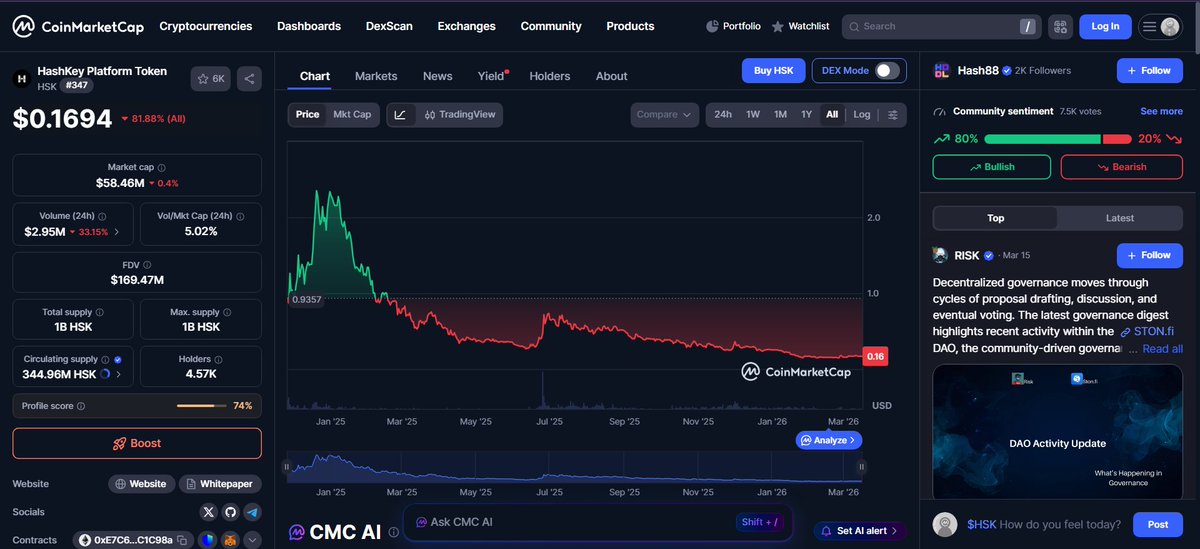Expand Circulating supply details chevron

120,374
